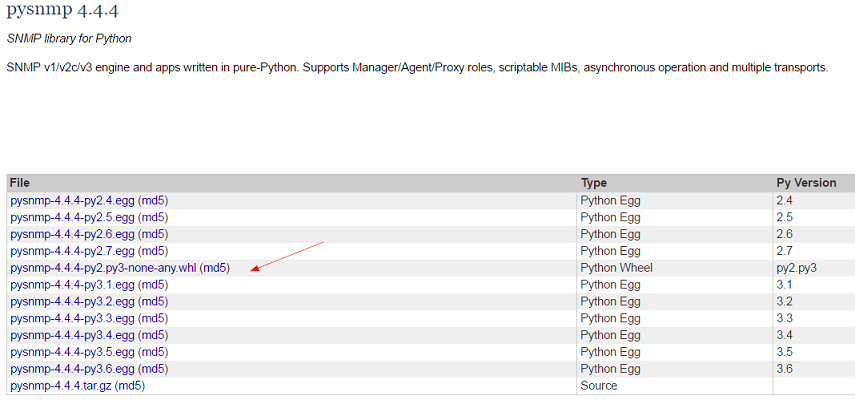Open pysnmp-4.4.4-py2.5.egg download link
The width and height of the screenshot is (855, 400).
[x=73, y=217]
